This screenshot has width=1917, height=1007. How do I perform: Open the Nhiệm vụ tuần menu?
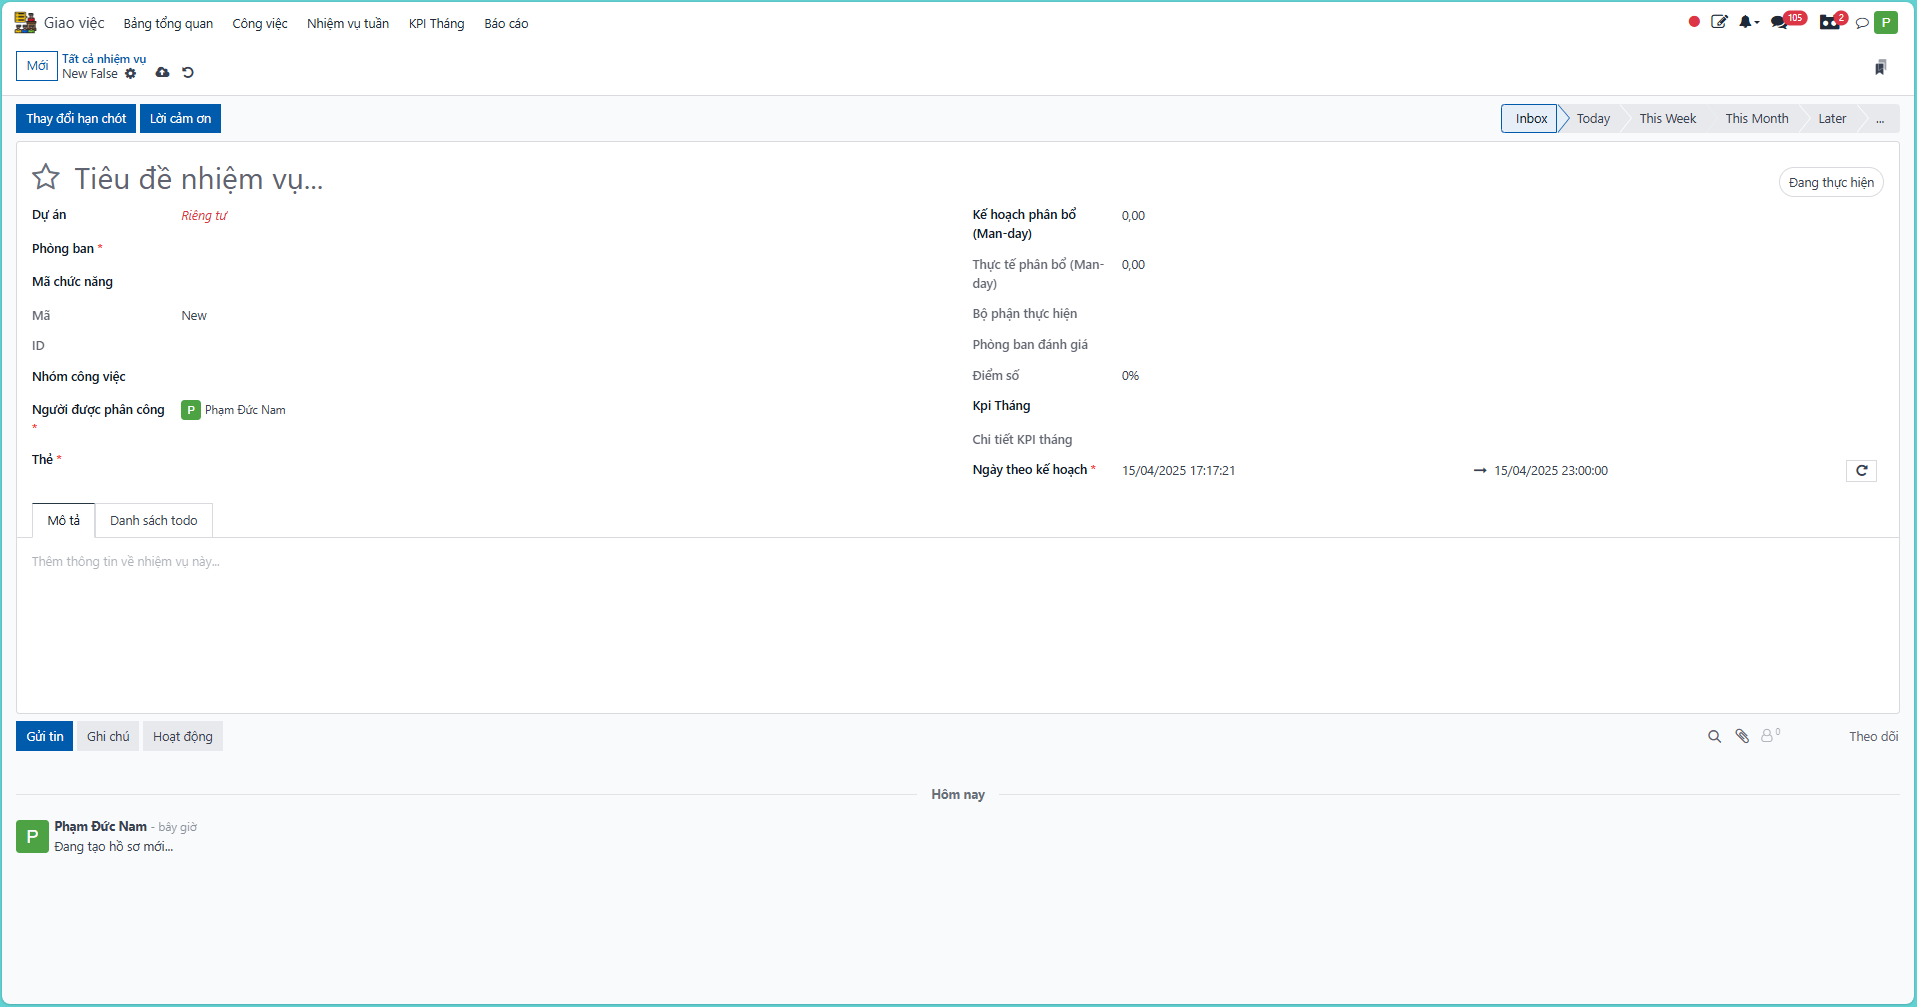tap(348, 23)
